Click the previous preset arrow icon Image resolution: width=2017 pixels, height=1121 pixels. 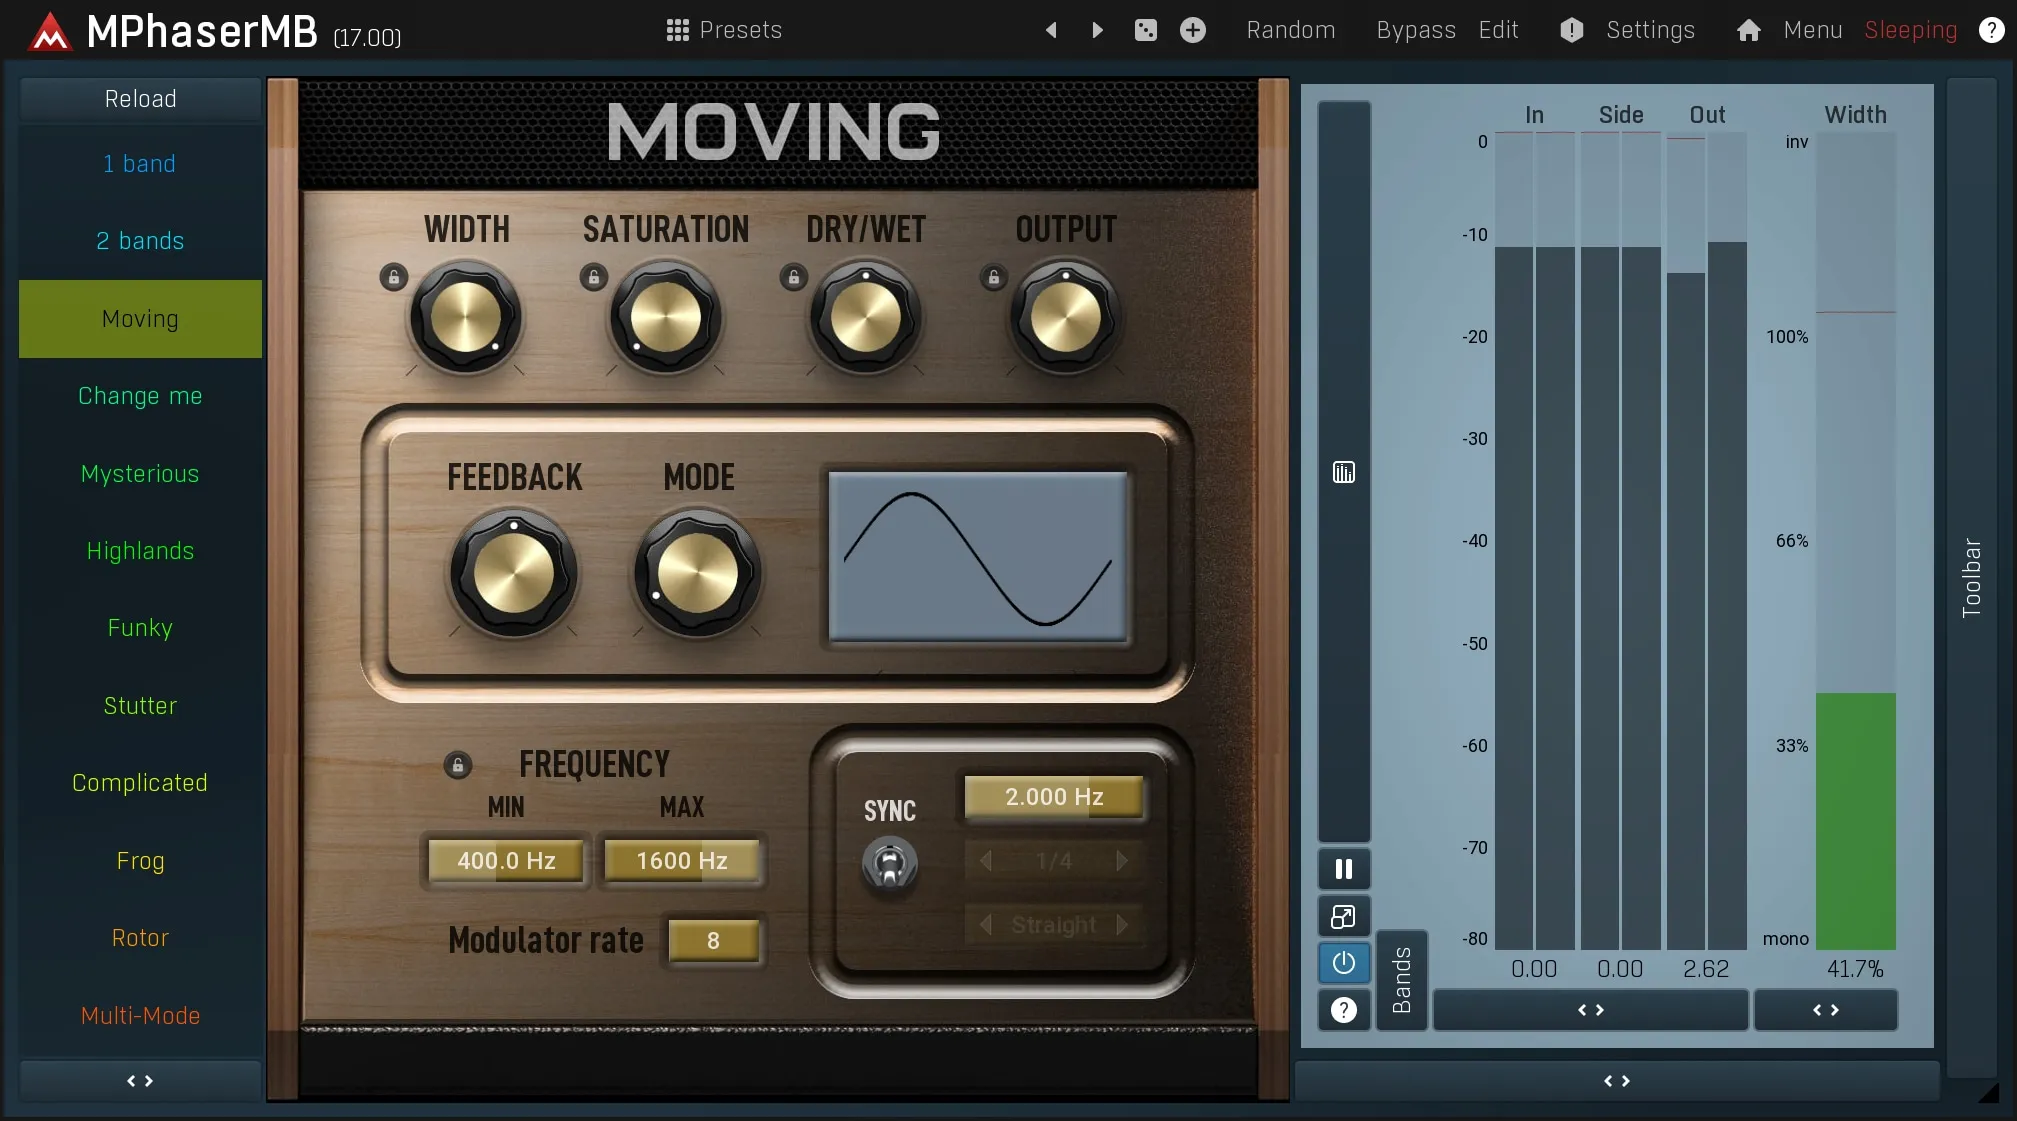[x=1051, y=30]
